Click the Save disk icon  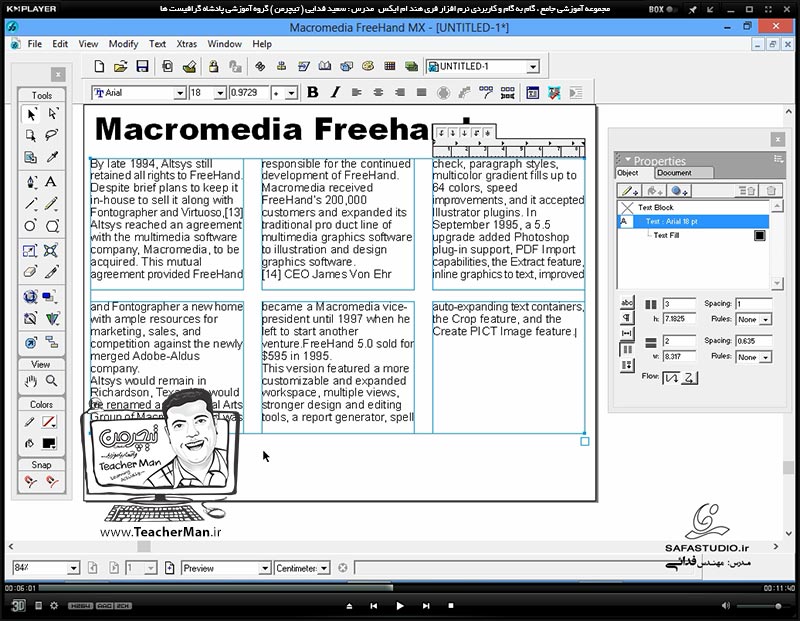142,66
